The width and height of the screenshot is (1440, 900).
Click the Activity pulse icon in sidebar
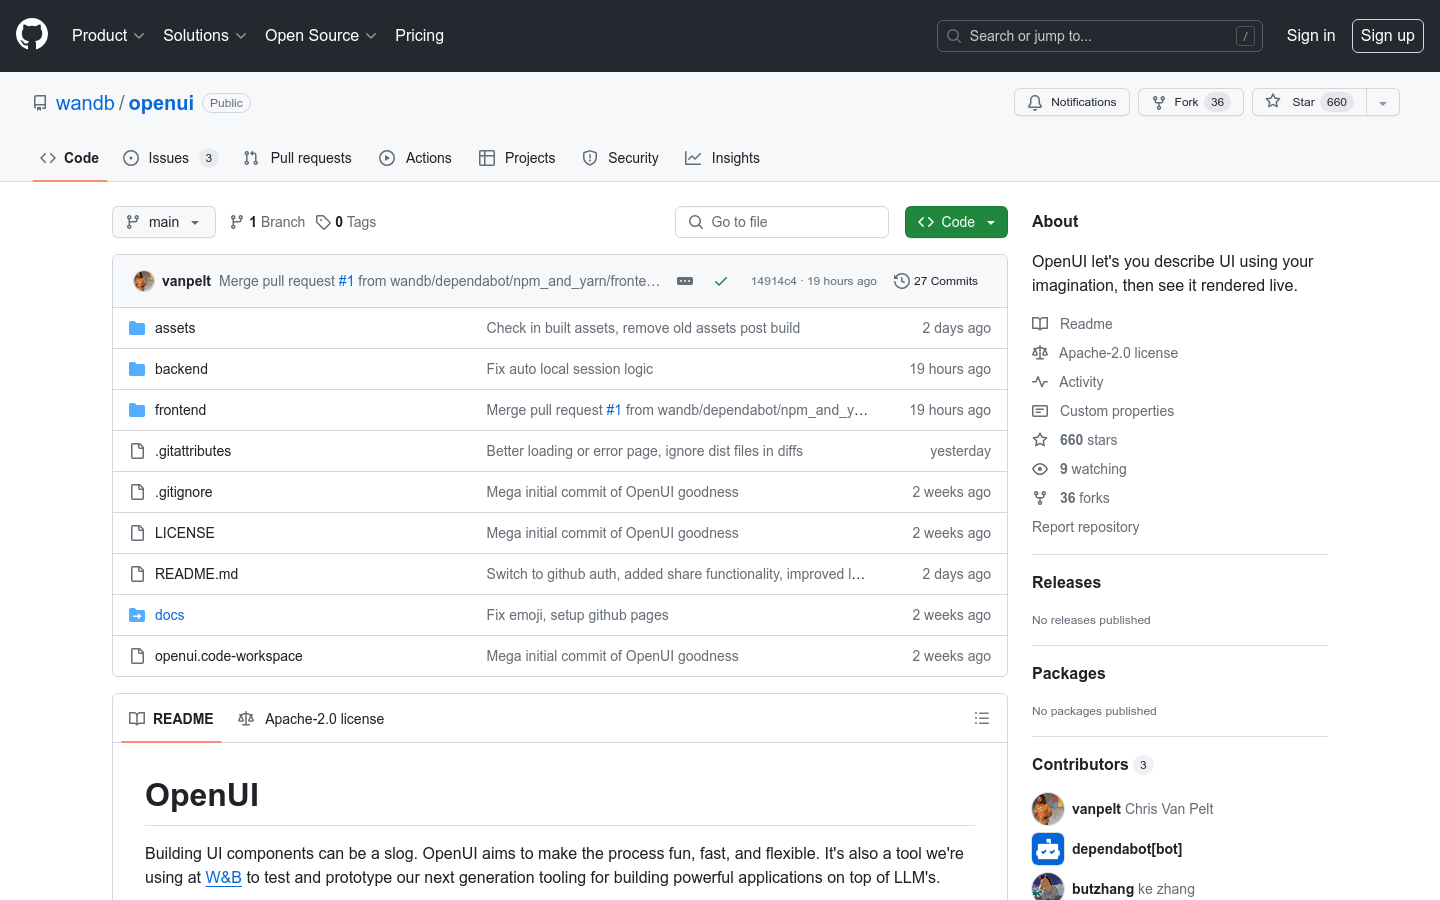[x=1040, y=381]
